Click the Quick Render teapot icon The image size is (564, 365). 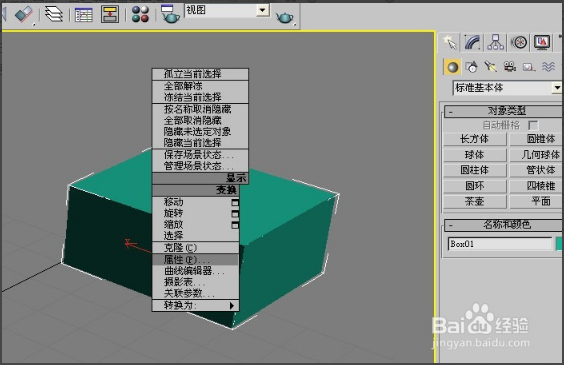coord(284,17)
